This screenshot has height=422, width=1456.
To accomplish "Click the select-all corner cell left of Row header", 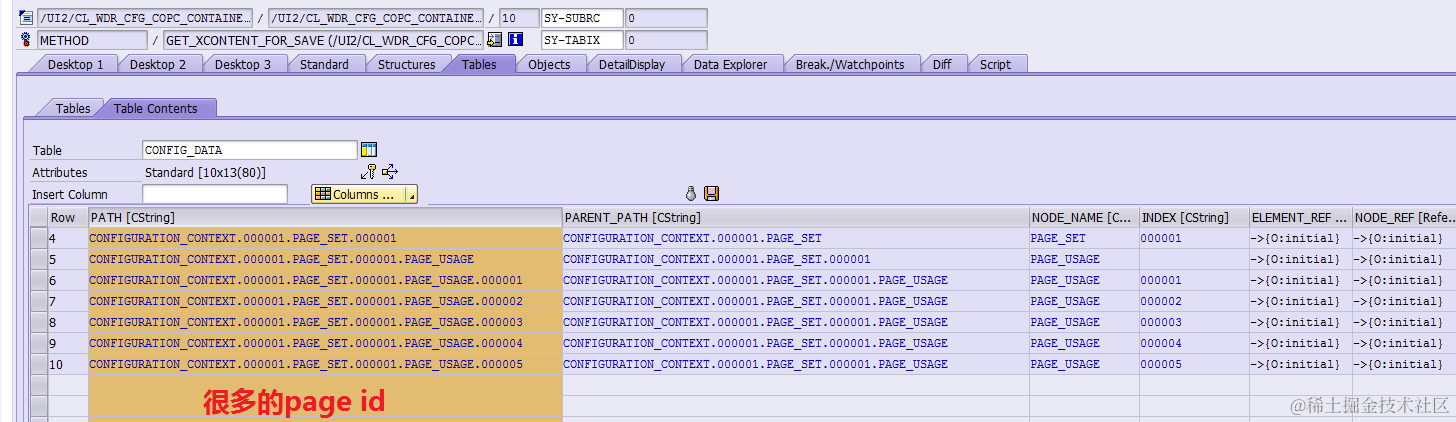I will 38,217.
